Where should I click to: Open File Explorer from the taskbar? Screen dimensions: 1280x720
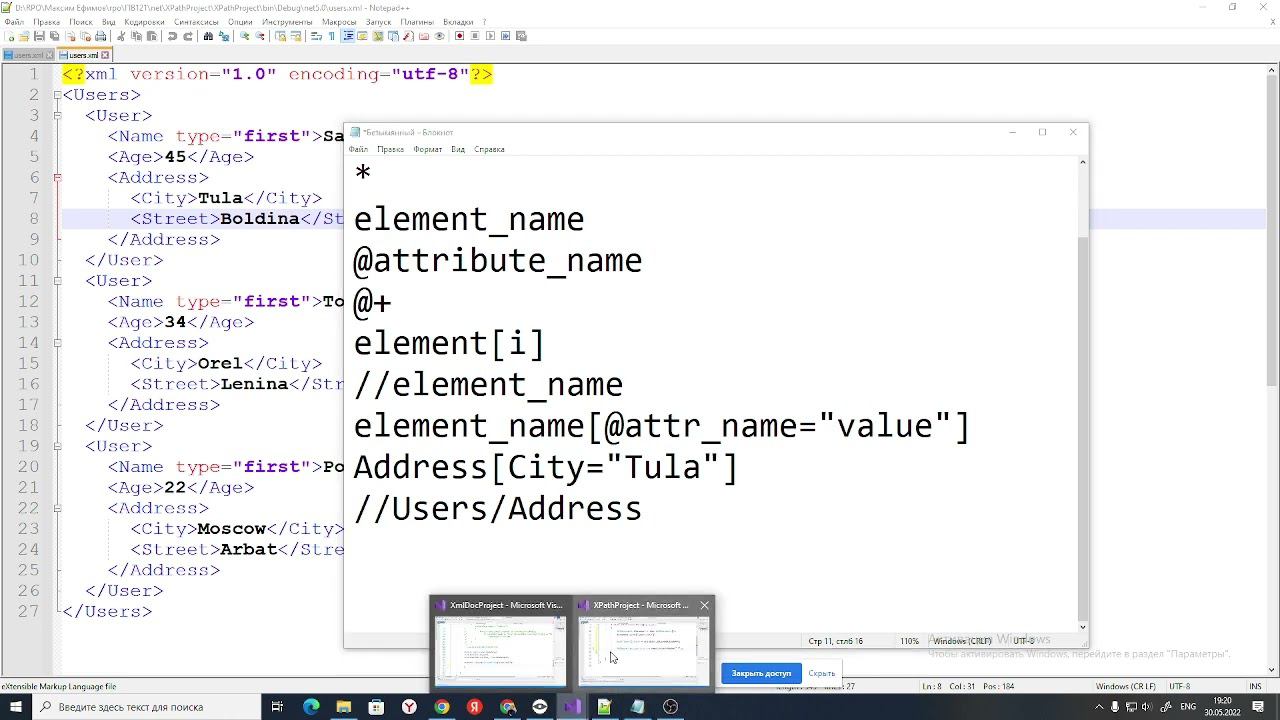pos(344,707)
